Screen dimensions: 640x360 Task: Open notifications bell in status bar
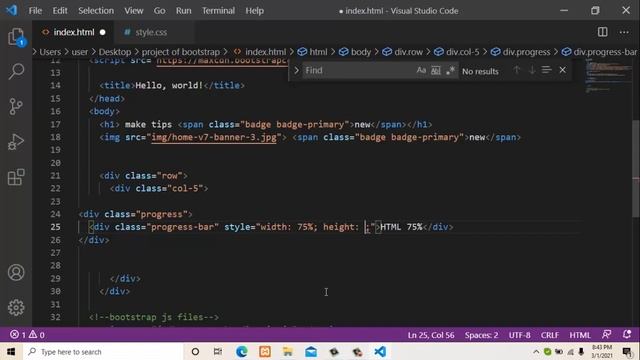(627, 335)
